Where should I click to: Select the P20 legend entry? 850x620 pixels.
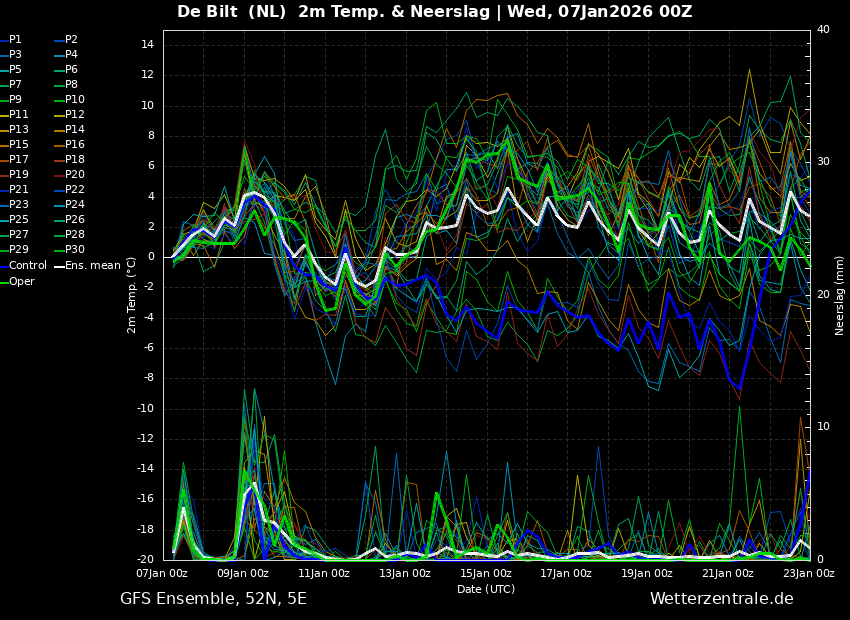point(69,175)
